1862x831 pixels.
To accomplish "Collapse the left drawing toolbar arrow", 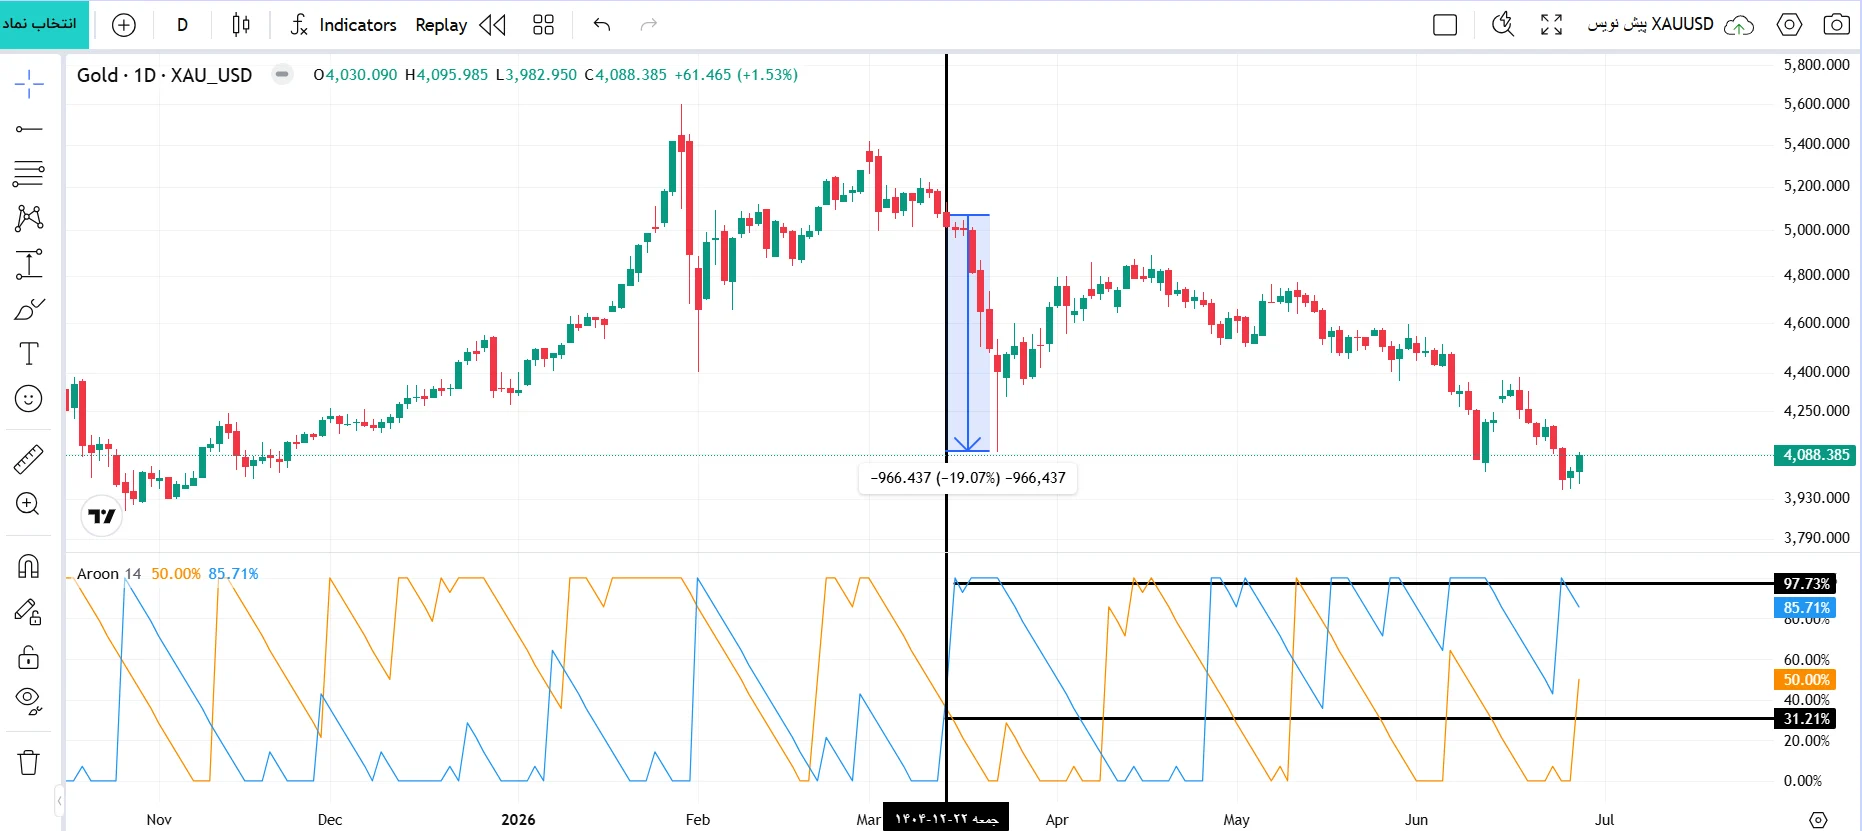I will tap(59, 800).
